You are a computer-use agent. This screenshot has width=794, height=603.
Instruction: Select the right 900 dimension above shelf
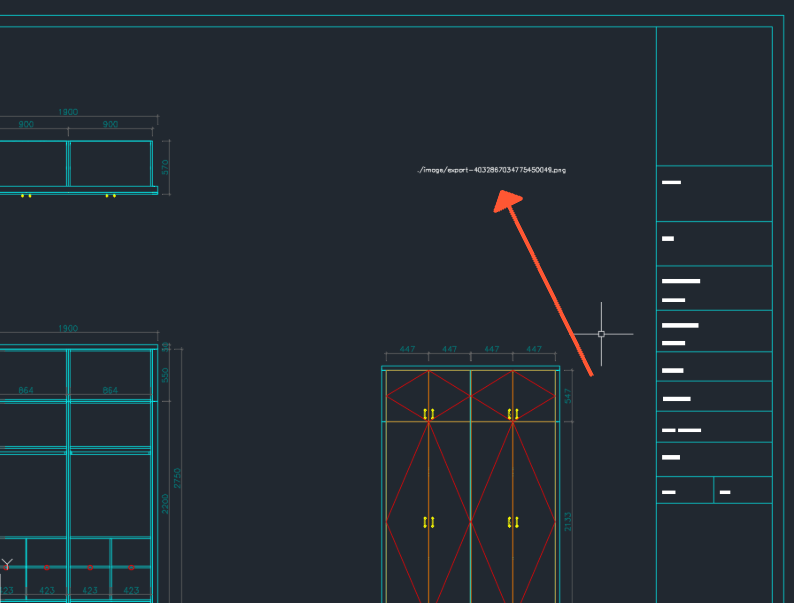110,124
